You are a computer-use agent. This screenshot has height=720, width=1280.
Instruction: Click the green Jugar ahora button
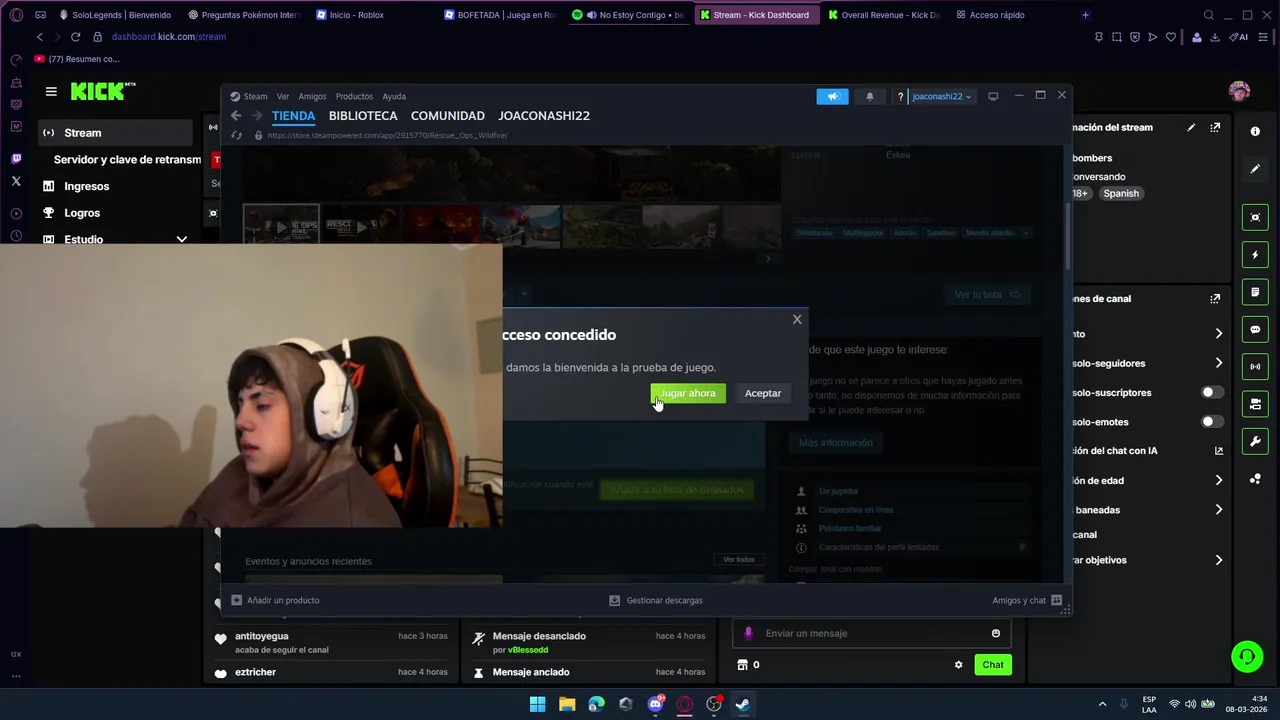[x=687, y=393]
